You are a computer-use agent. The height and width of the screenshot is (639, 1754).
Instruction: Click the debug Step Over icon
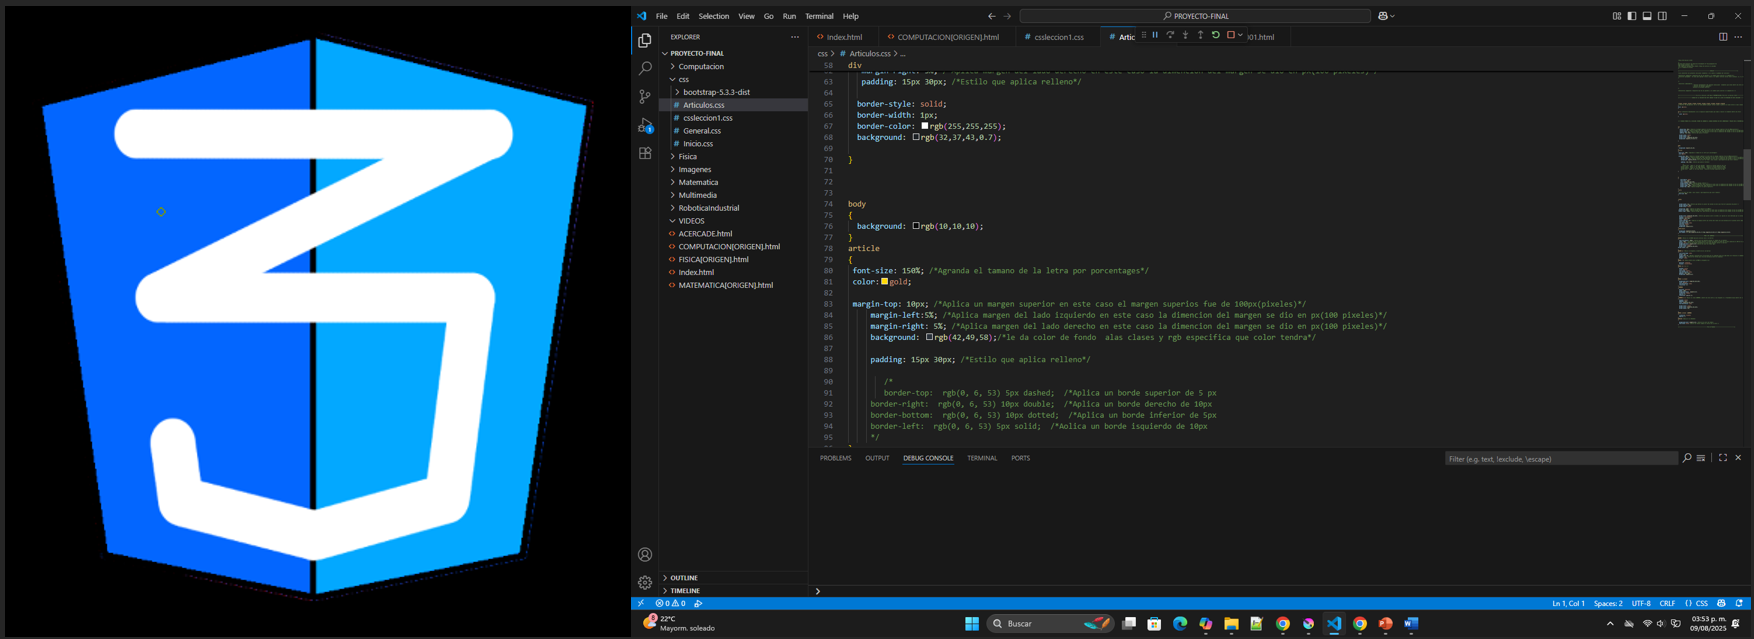click(1170, 36)
